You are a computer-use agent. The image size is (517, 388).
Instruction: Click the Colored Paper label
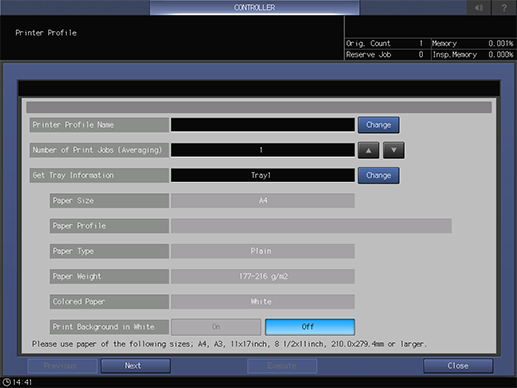109,302
